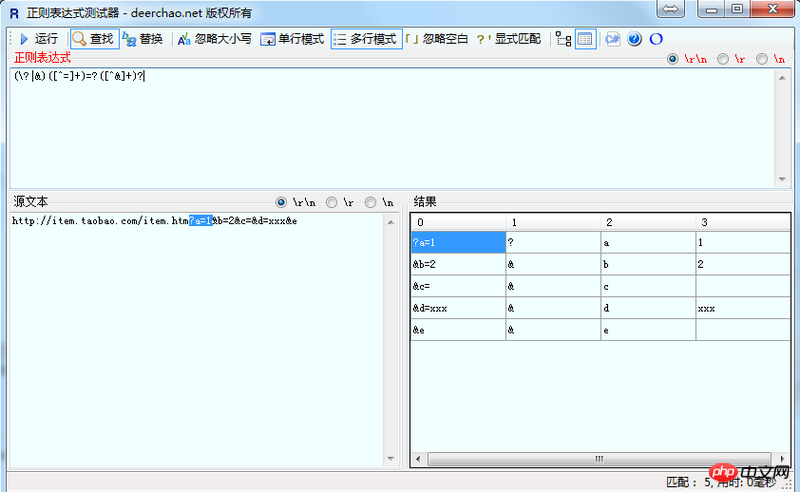Click the match count status text

pyautogui.click(x=721, y=482)
